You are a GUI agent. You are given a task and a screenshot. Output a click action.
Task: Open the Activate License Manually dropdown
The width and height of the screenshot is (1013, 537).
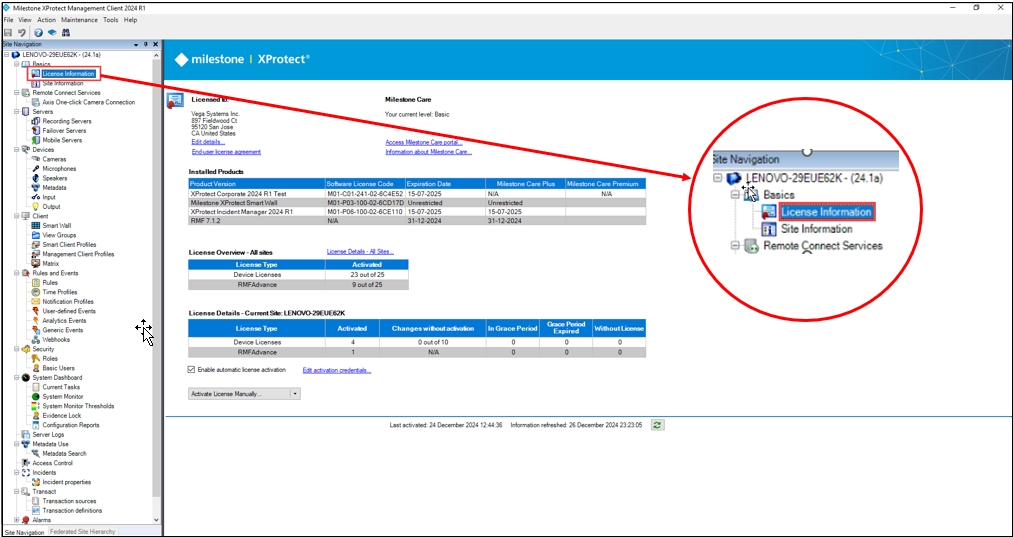pyautogui.click(x=295, y=394)
